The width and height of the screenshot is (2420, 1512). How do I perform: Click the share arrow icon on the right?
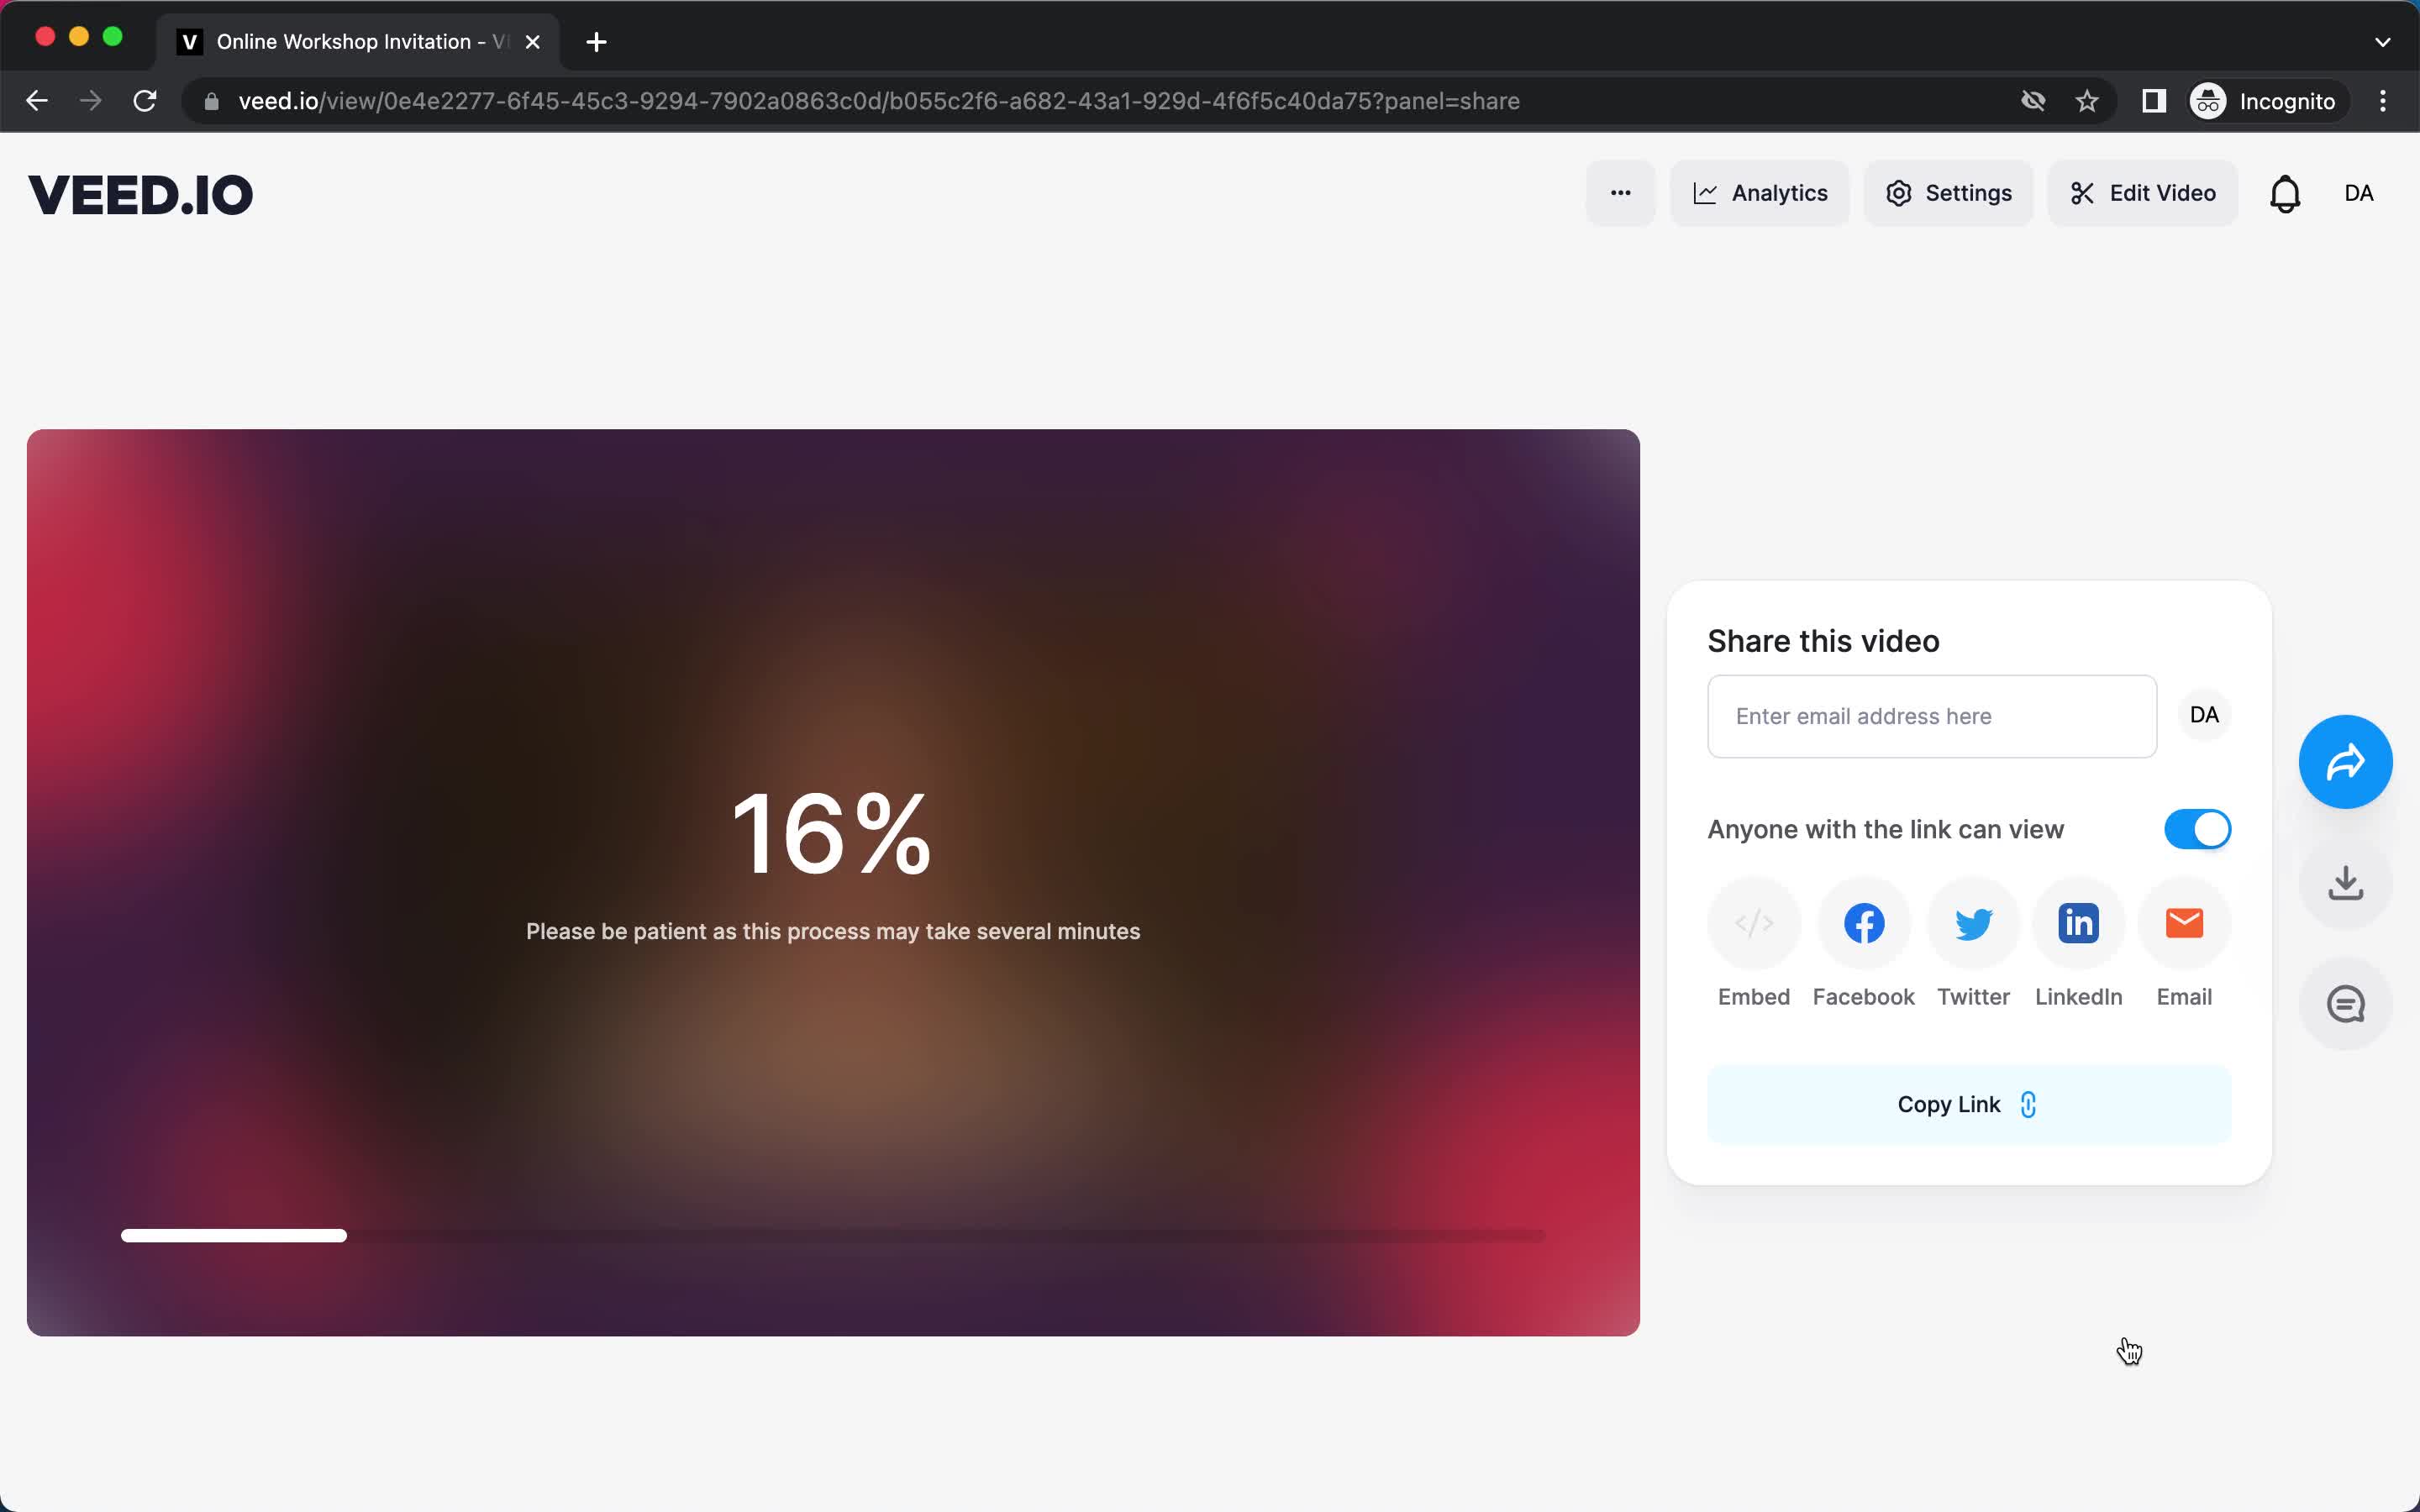click(2345, 761)
